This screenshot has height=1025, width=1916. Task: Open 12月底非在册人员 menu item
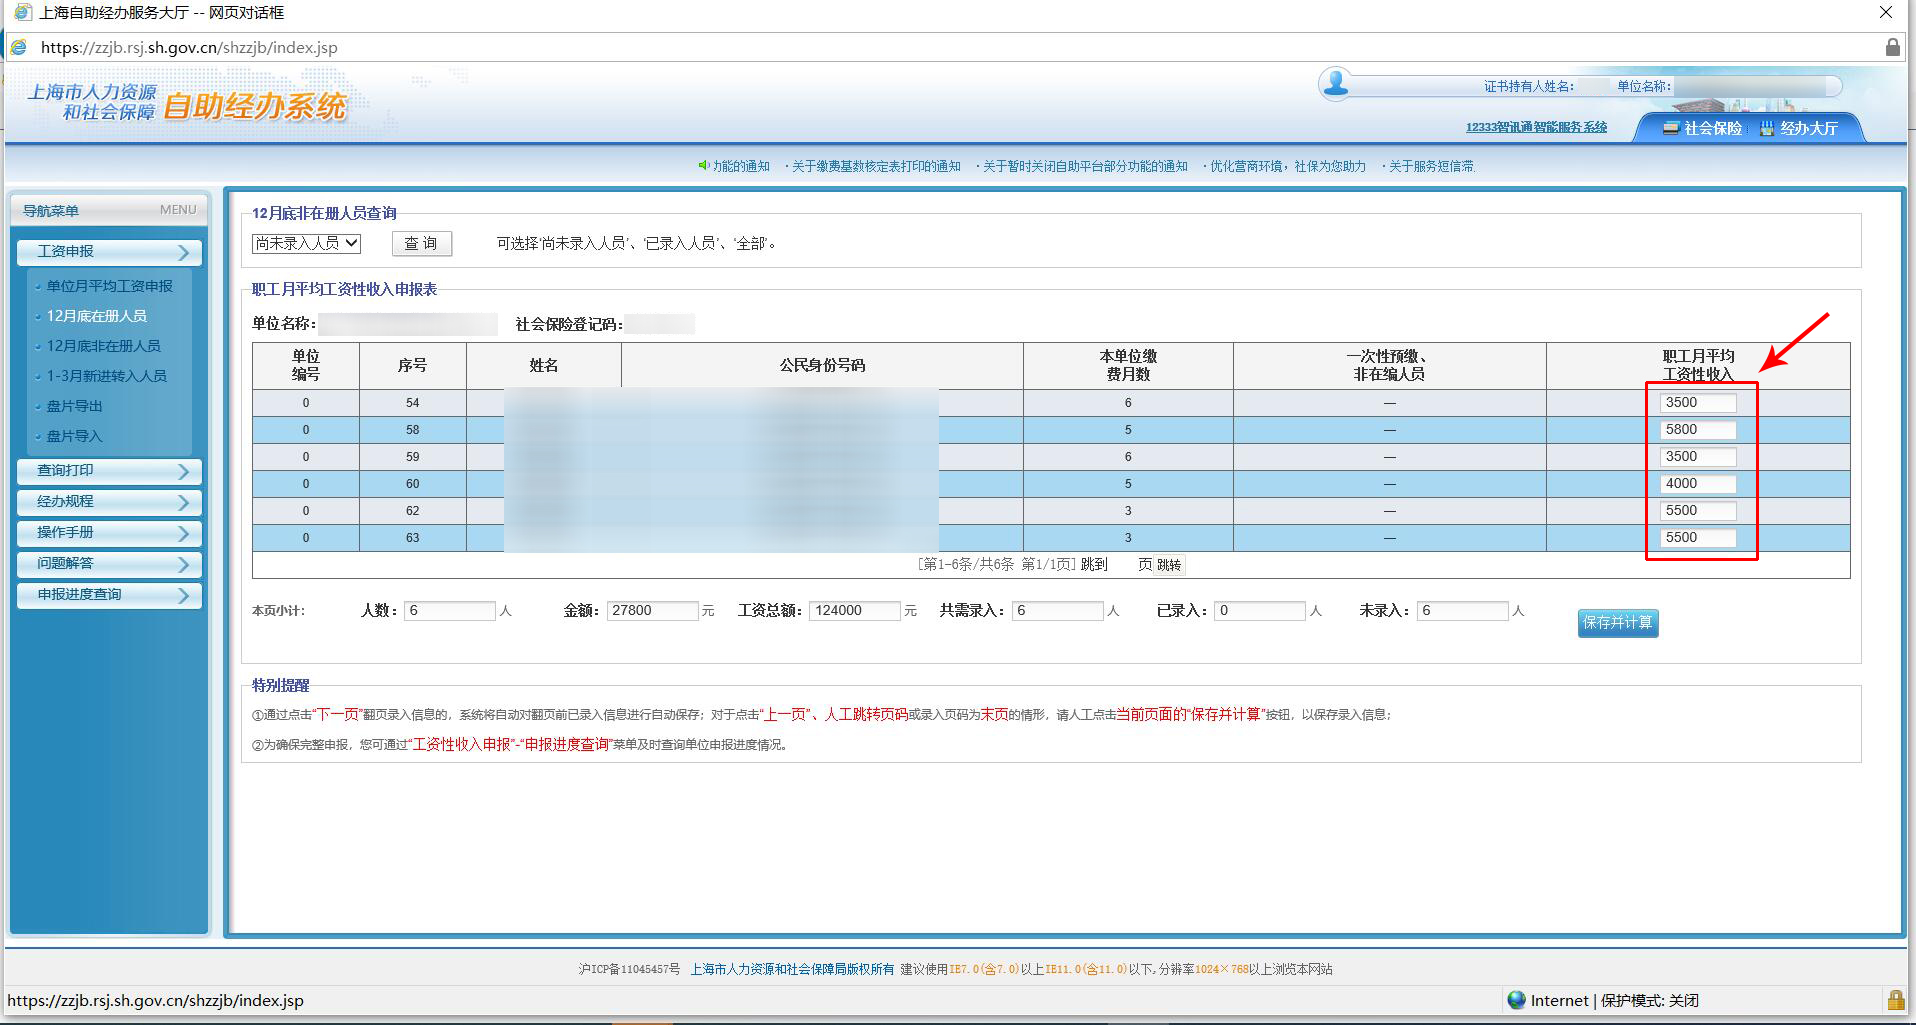pos(103,346)
